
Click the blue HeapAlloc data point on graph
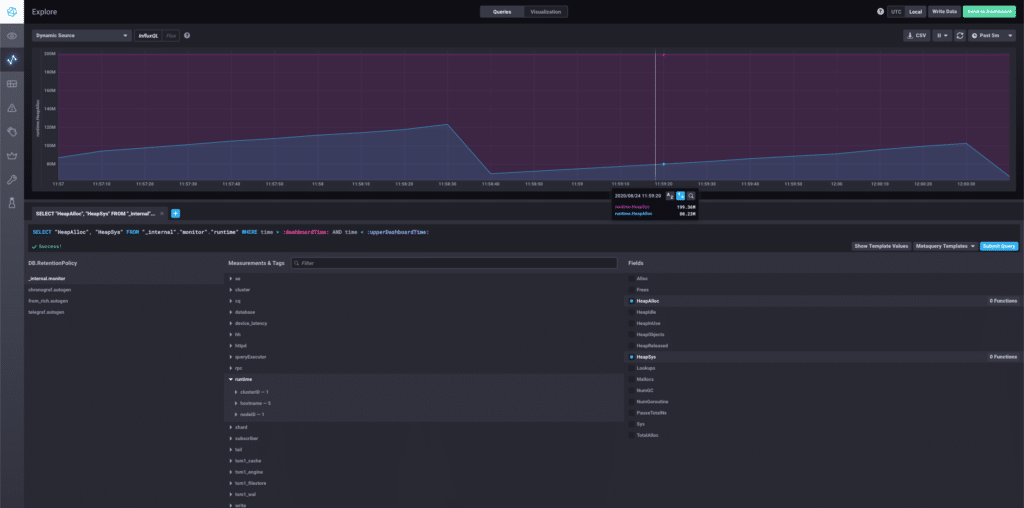664,164
